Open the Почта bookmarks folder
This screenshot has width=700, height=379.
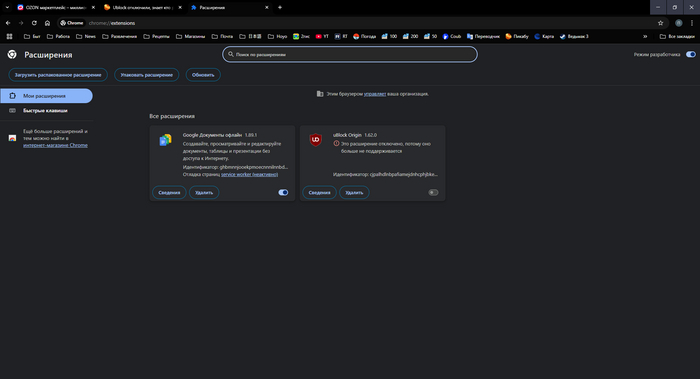222,37
